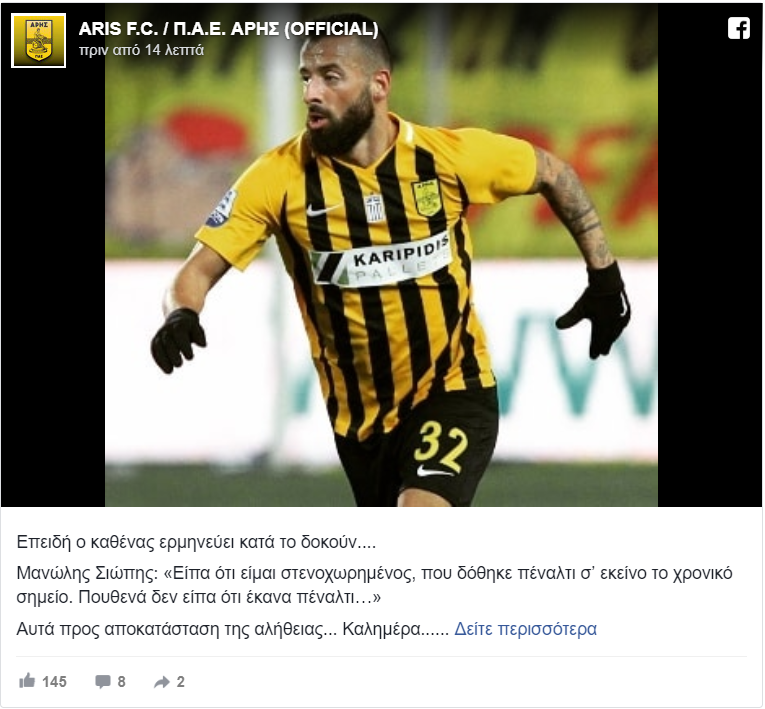Screen dimensions: 765x709
Task: Open comments via speech bubble icon
Action: [x=102, y=682]
